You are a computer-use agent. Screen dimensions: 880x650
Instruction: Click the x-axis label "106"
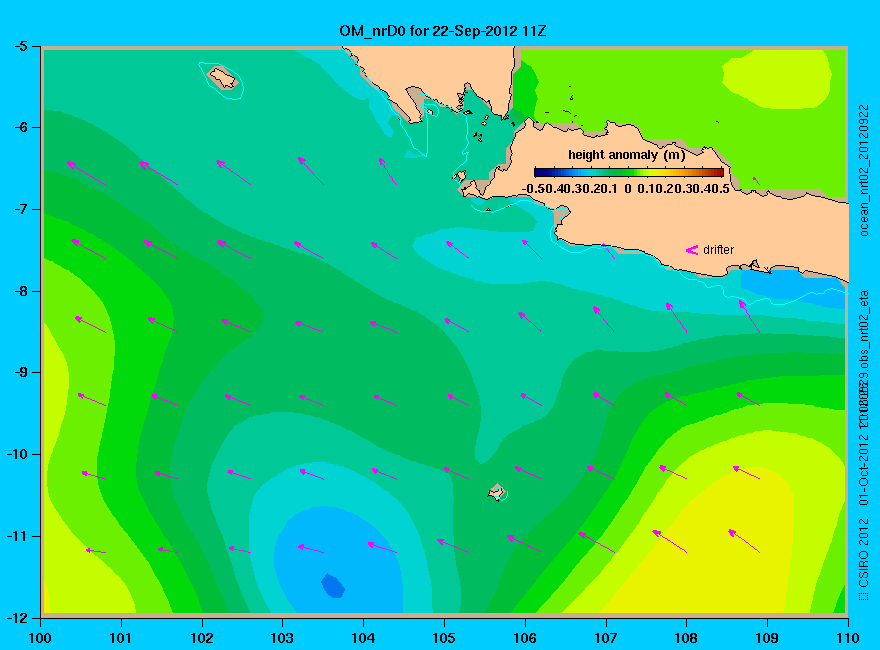coord(525,638)
